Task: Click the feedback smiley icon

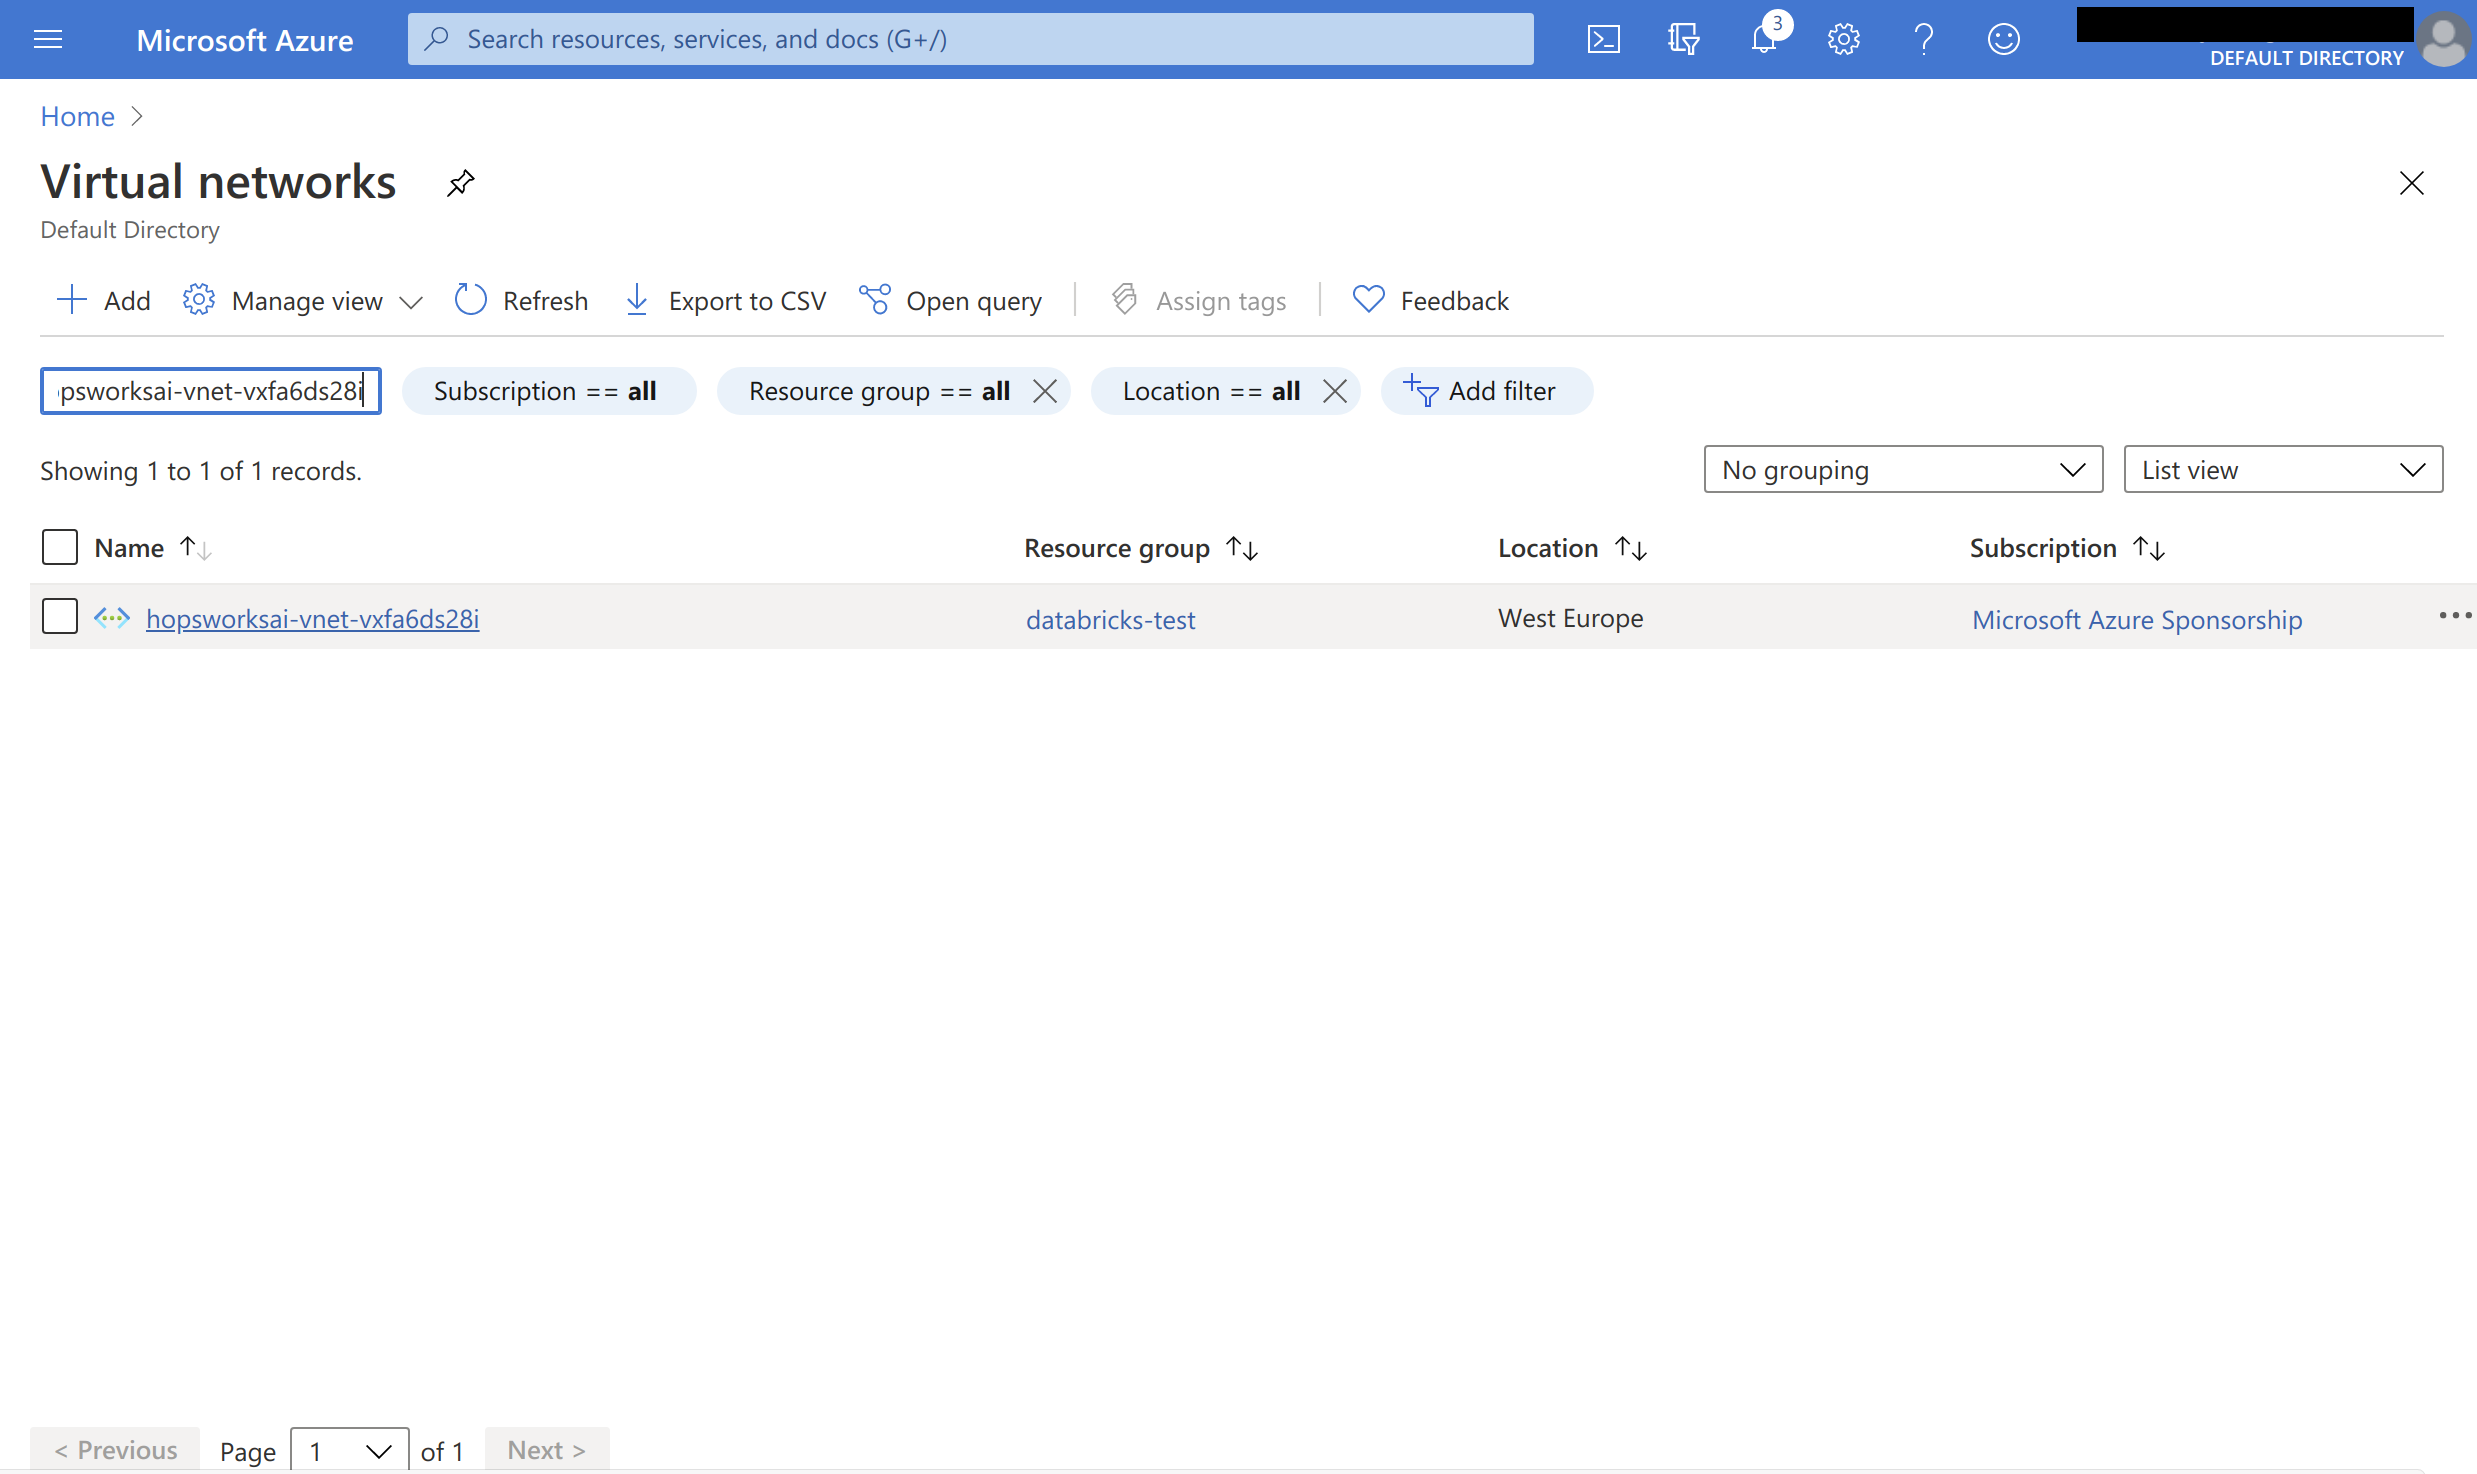Action: [2003, 39]
